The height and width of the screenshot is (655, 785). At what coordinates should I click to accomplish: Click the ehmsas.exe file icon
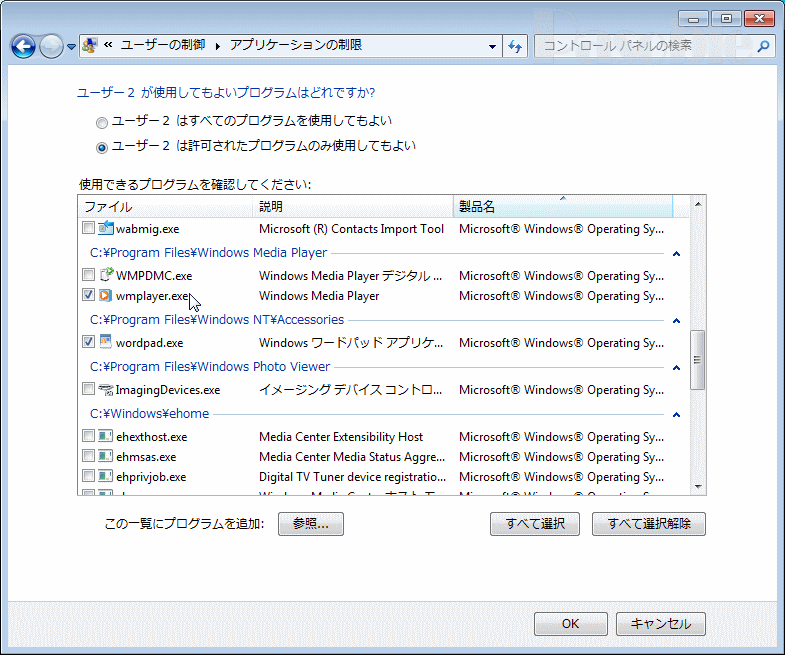point(105,456)
